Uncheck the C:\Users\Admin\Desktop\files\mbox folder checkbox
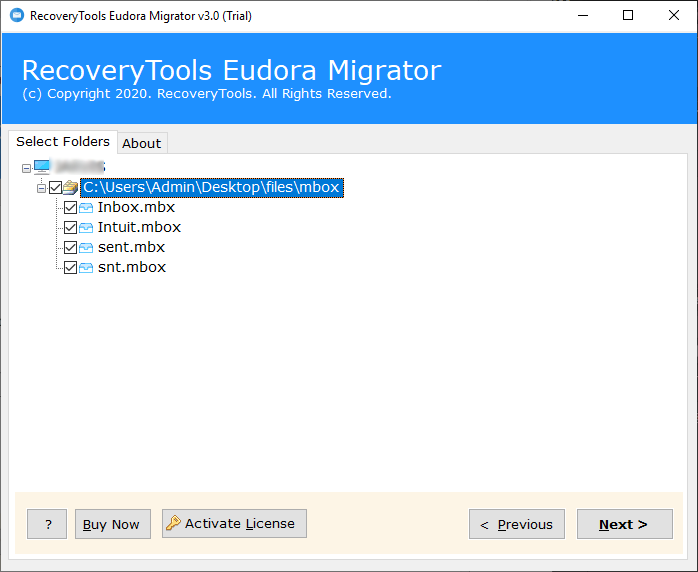698x572 pixels. [x=56, y=187]
